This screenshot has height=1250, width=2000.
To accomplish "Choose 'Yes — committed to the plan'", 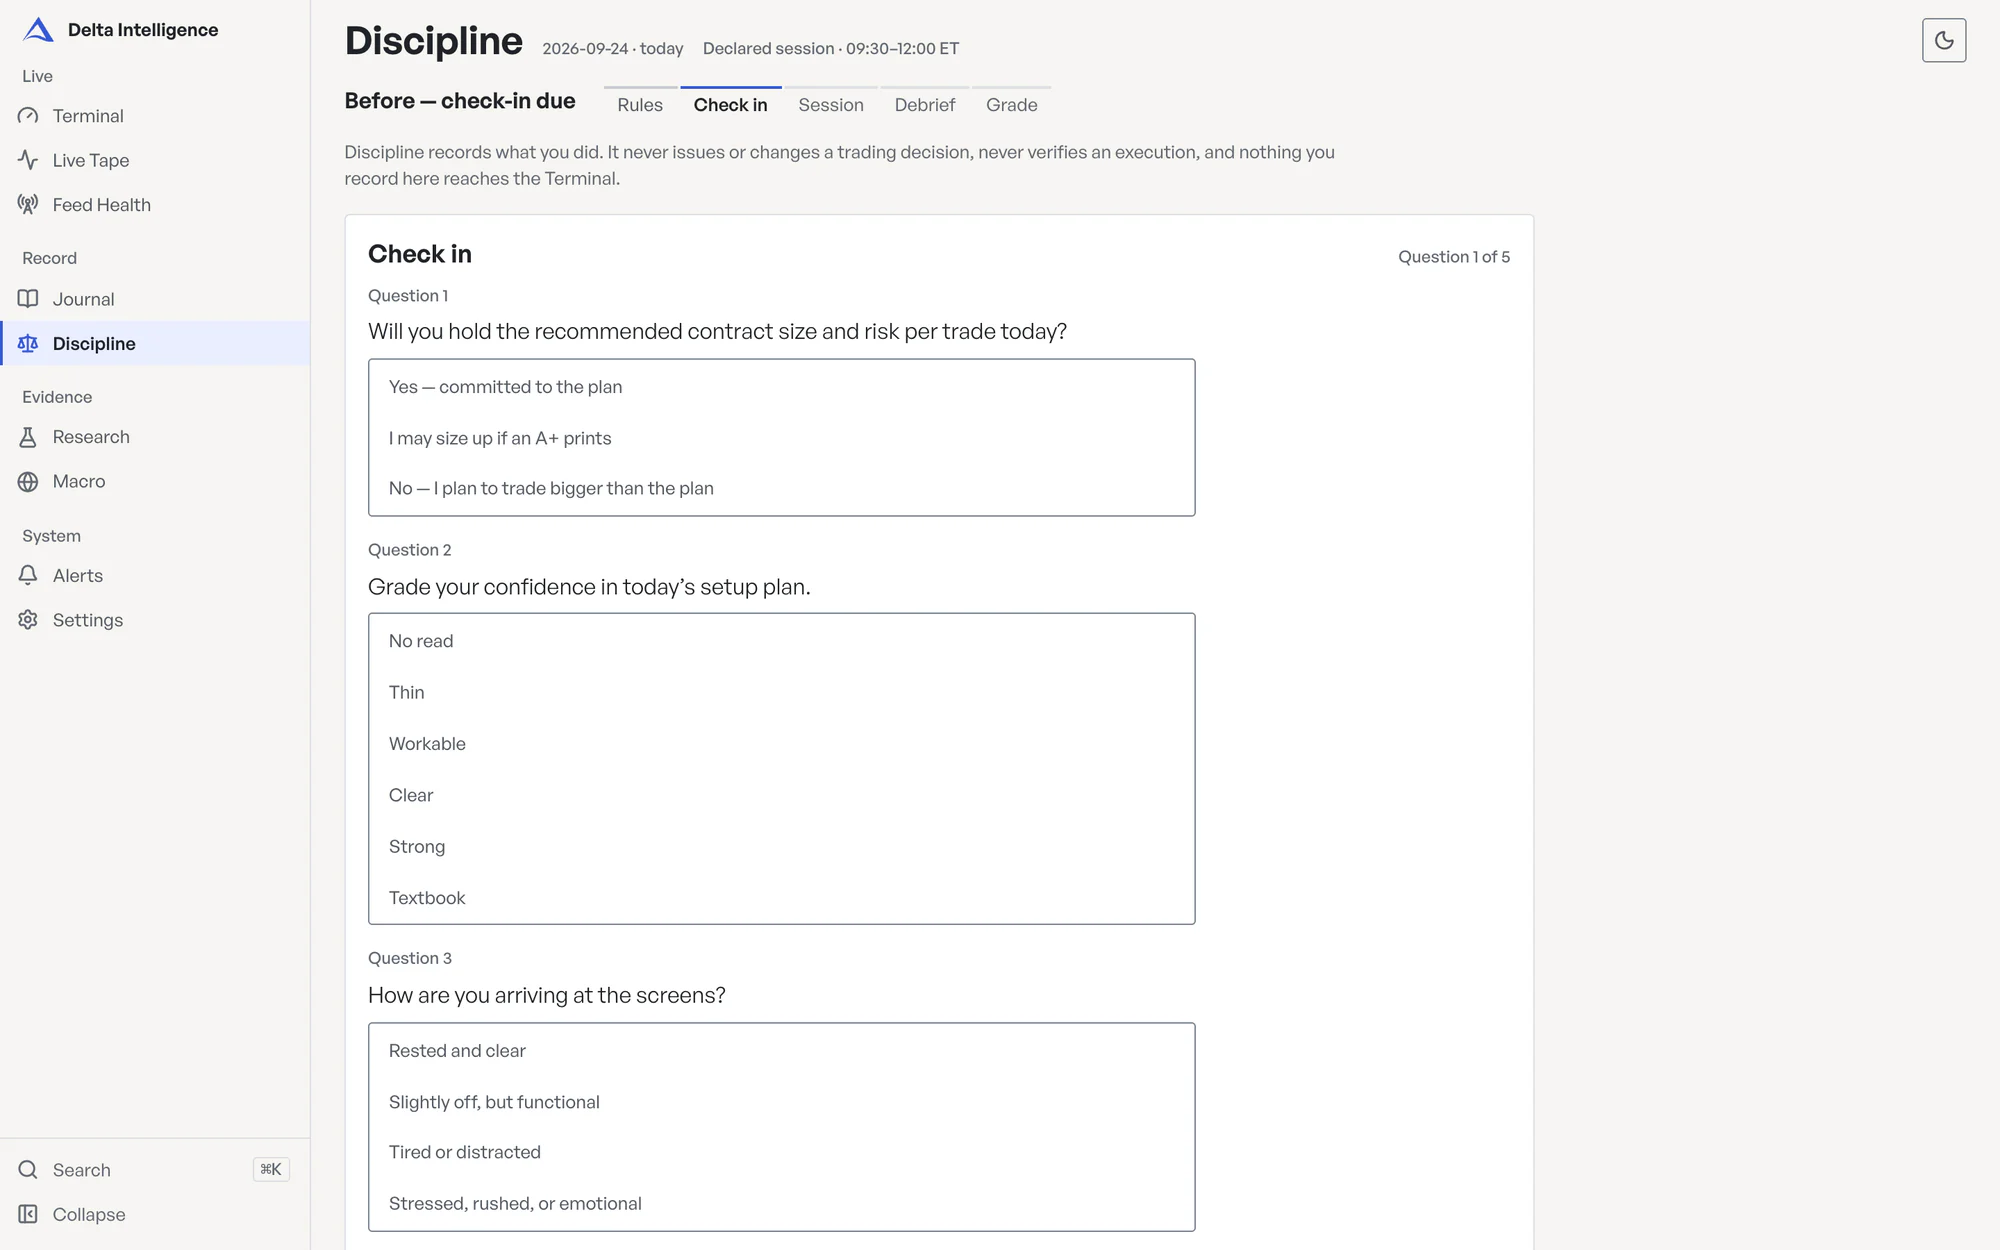I will 781,387.
